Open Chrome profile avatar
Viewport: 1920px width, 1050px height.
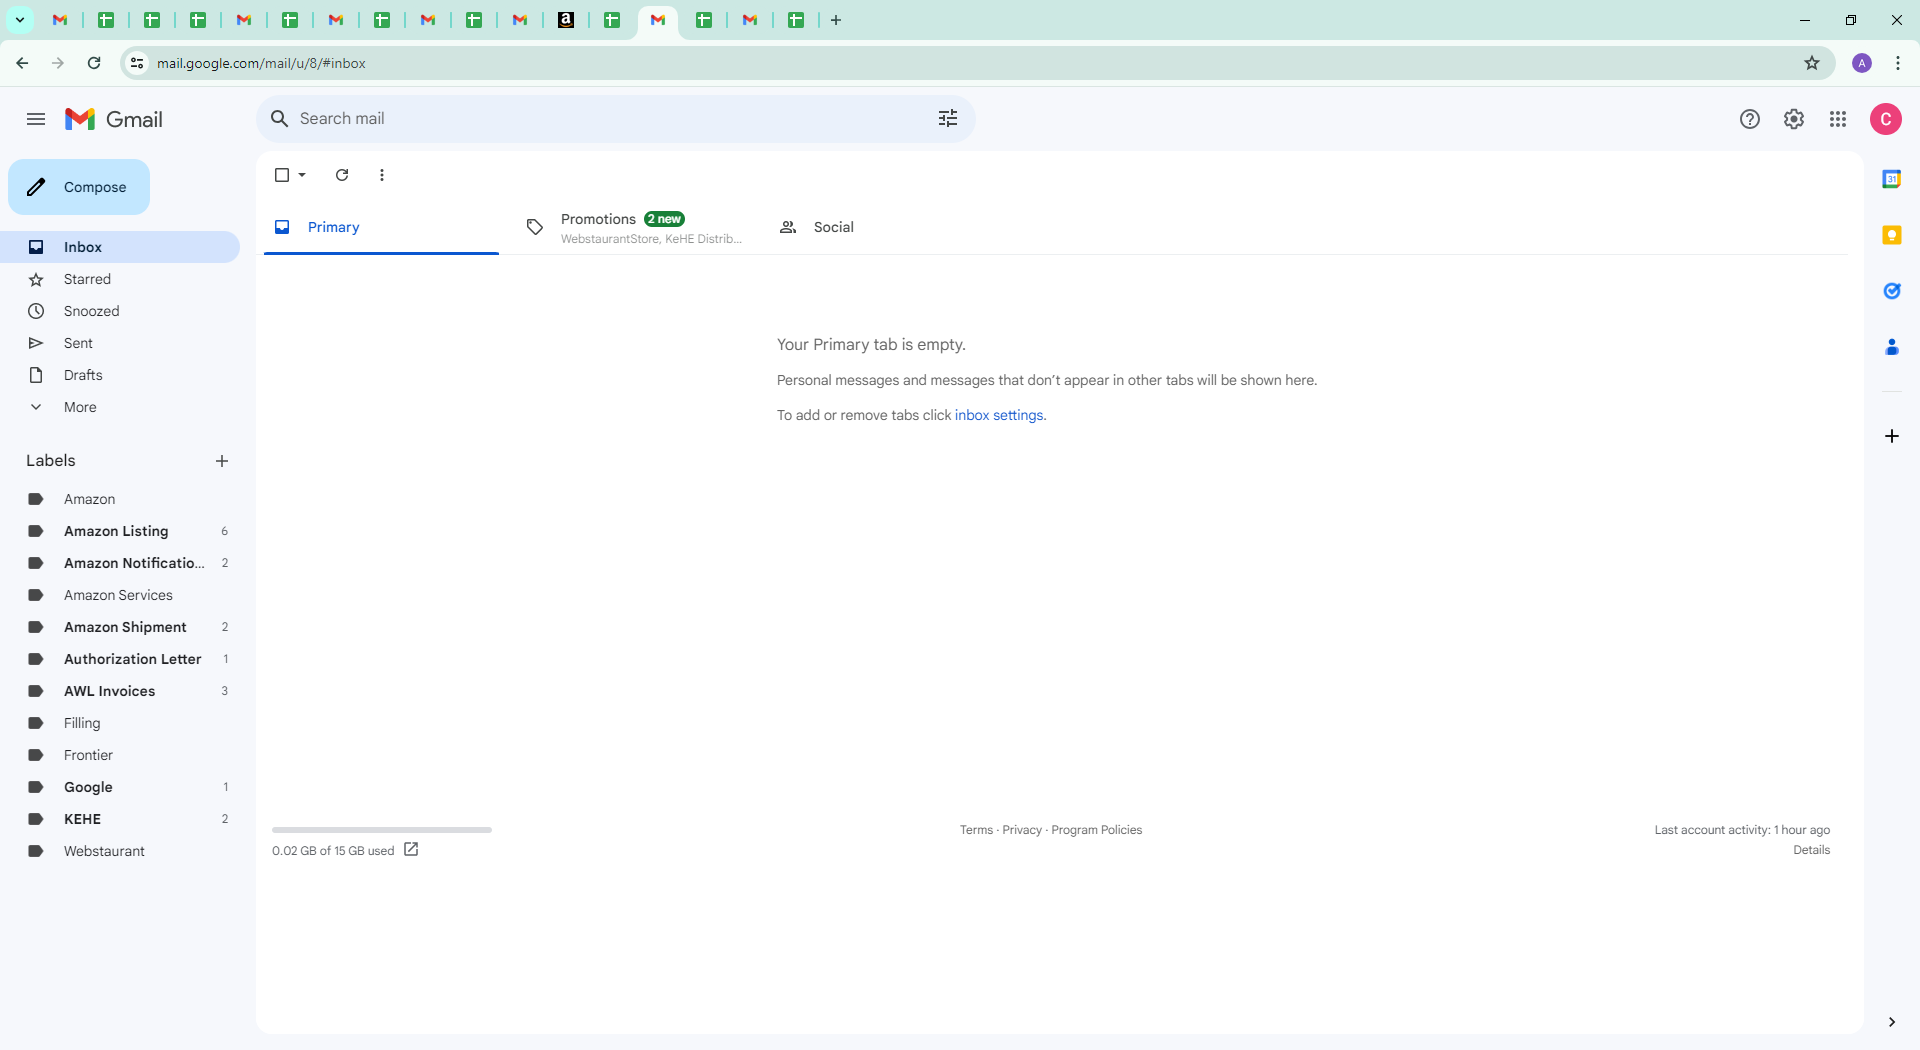tap(1862, 63)
